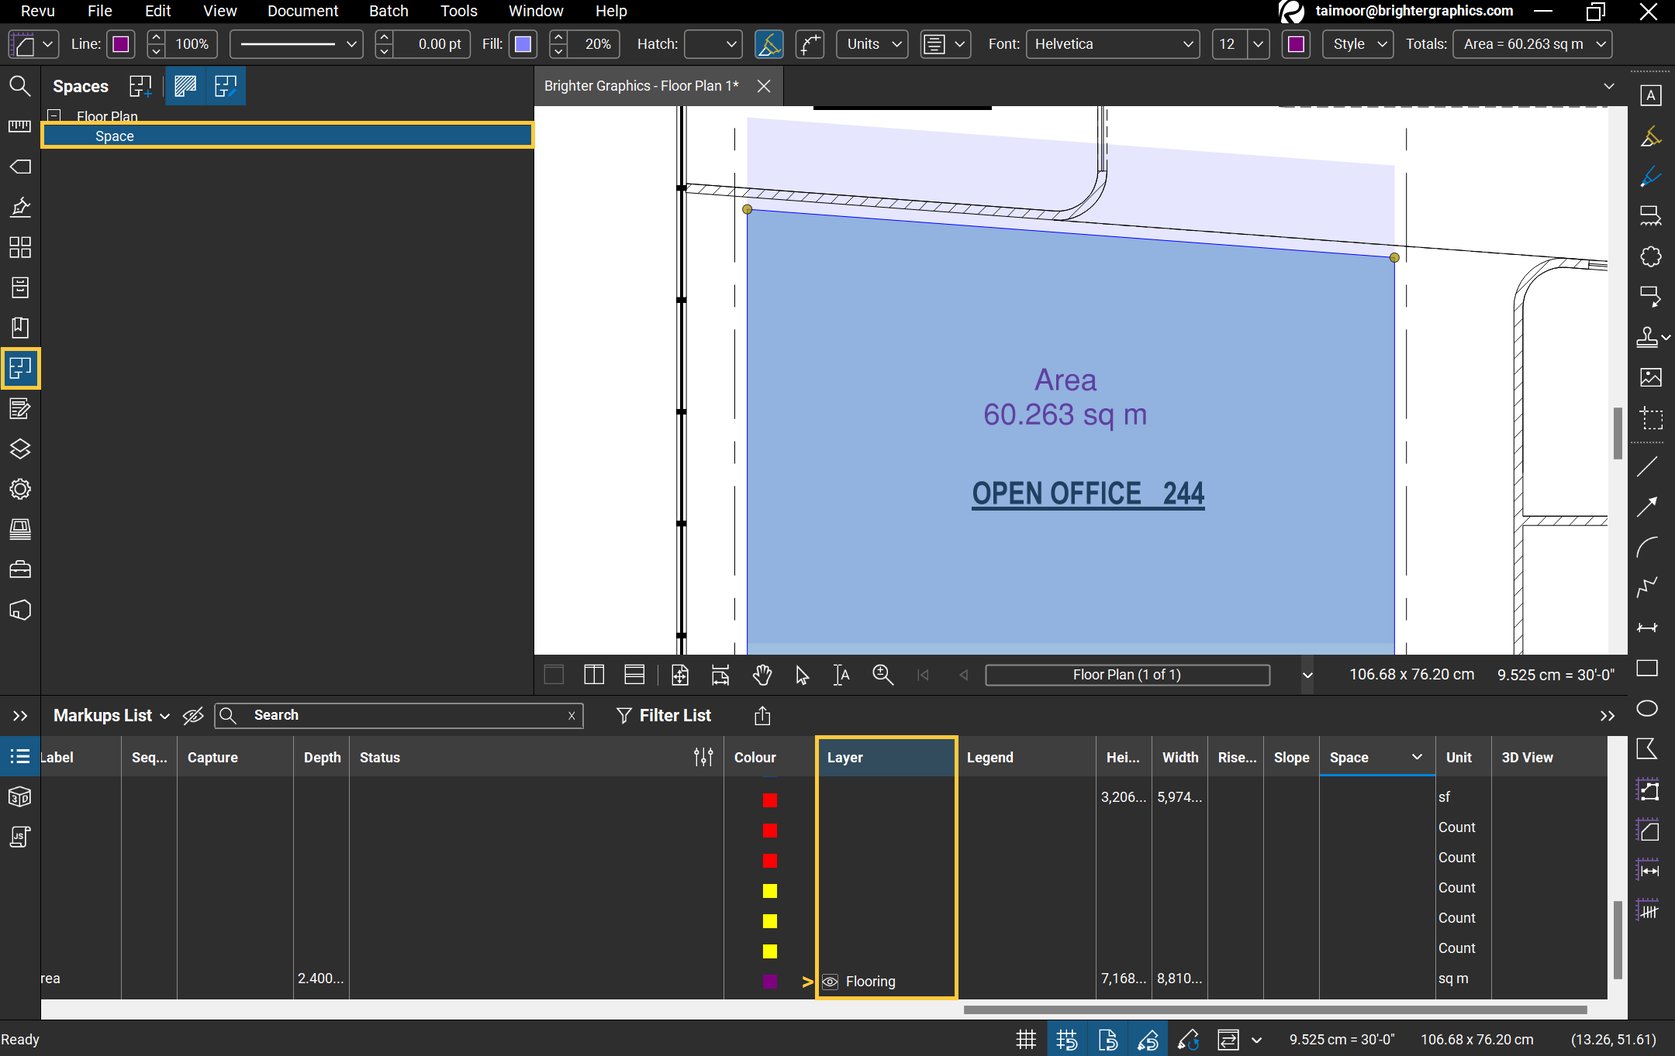Open the Spaces panel in the left sidebar
Screen dimensions: 1675x1056
point(20,368)
